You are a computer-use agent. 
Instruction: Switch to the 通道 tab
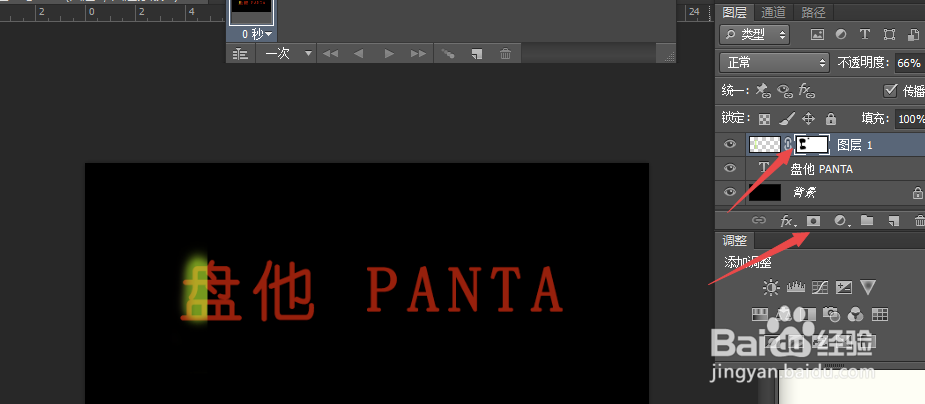coord(773,12)
